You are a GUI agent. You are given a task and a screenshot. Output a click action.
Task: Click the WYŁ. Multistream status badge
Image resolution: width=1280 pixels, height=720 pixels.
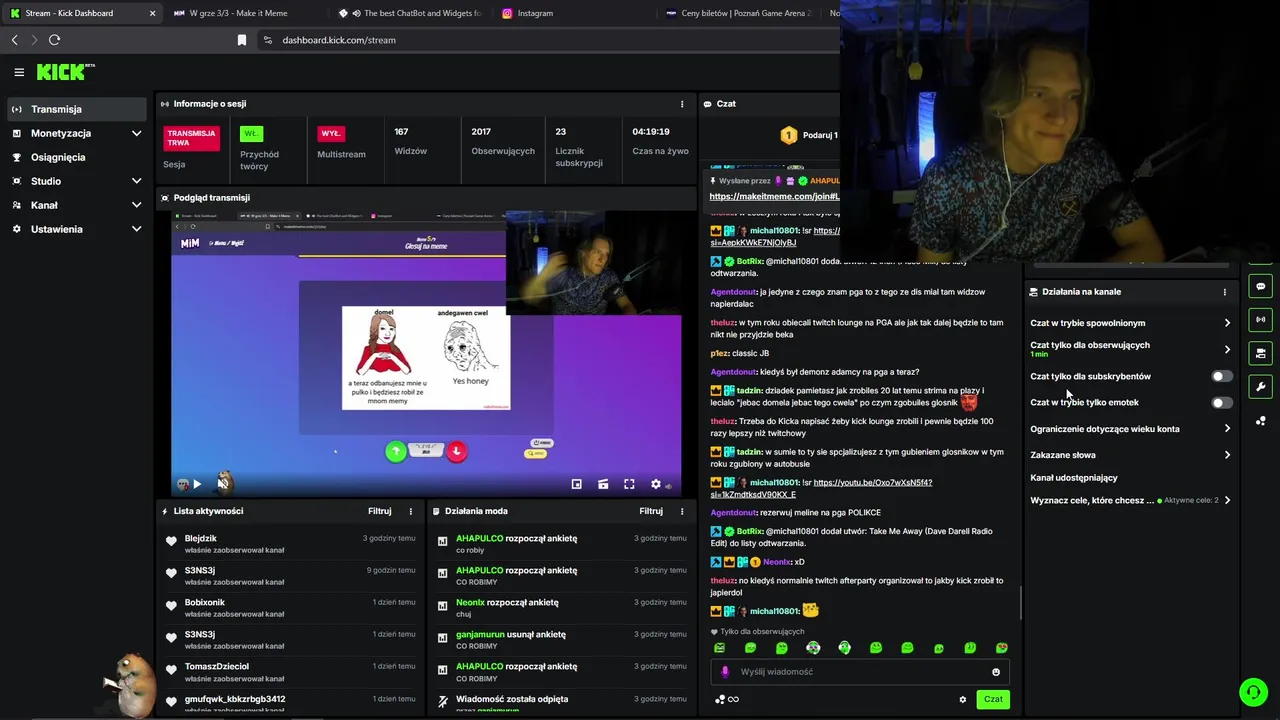pos(331,133)
